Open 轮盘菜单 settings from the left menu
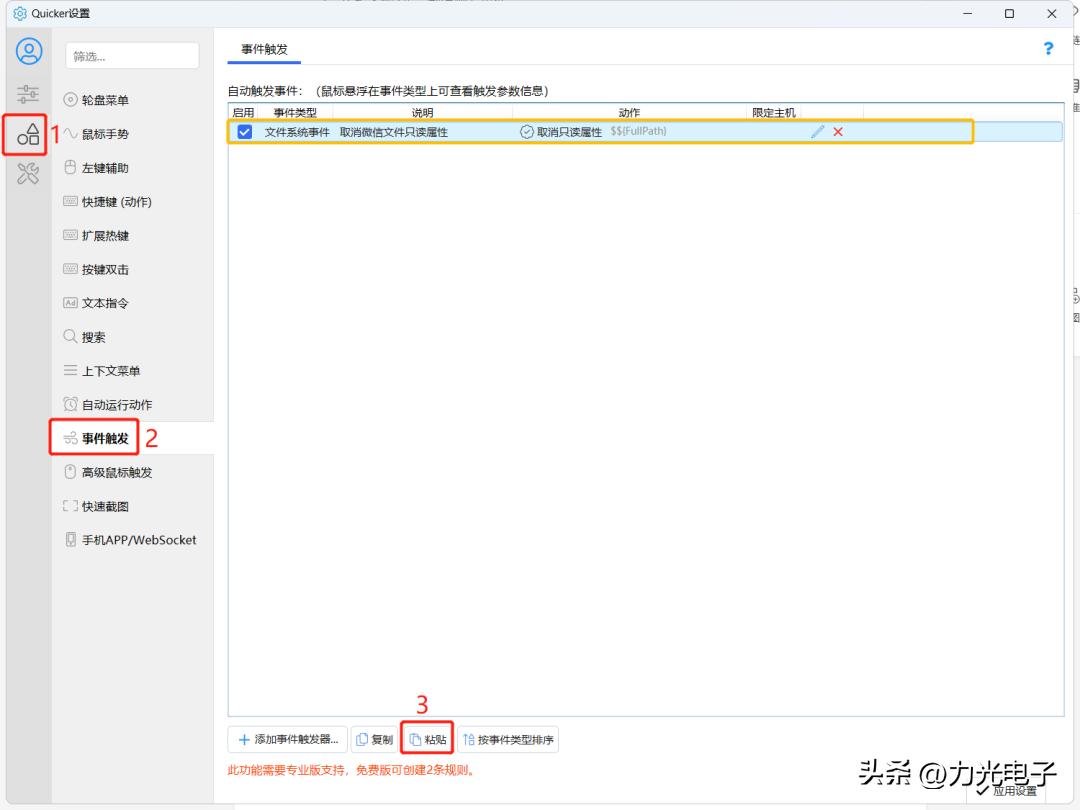The width and height of the screenshot is (1080, 810). pyautogui.click(x=100, y=100)
